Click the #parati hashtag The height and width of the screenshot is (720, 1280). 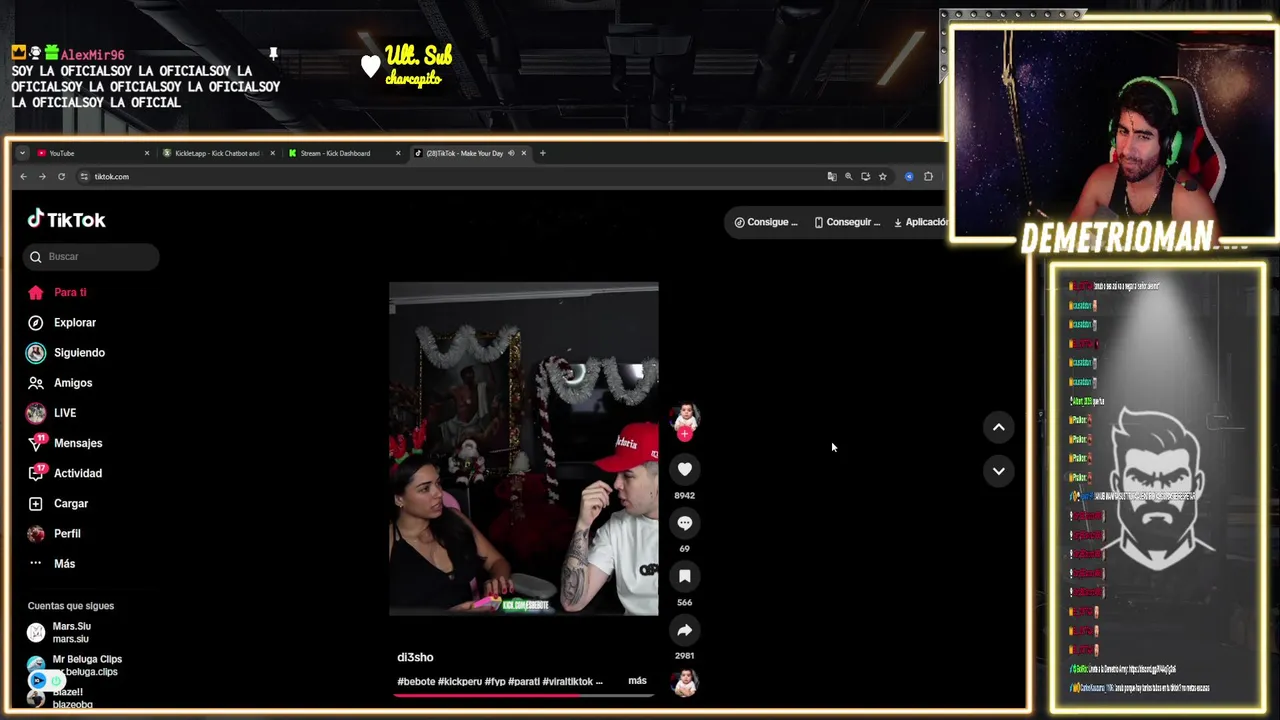click(524, 681)
